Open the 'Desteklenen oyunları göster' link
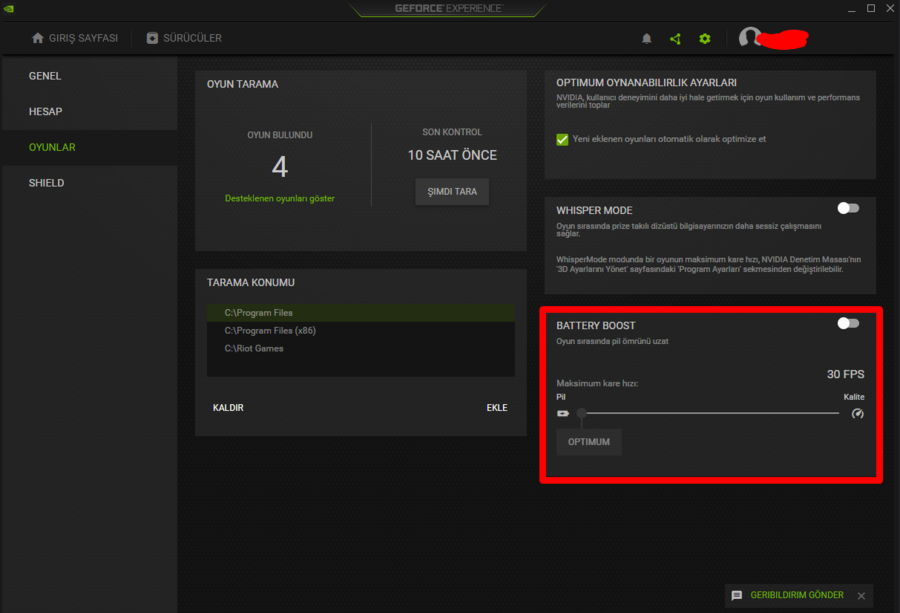Viewport: 900px width, 613px height. (x=280, y=198)
